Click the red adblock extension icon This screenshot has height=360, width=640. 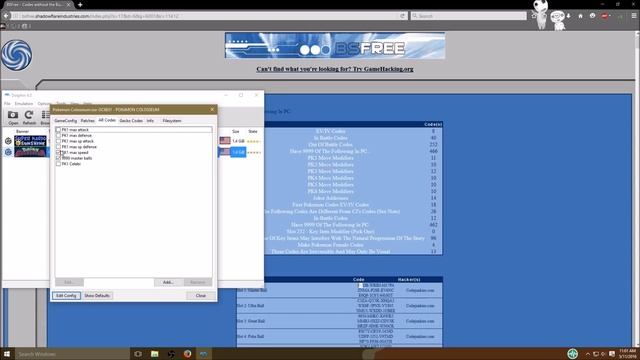605,16
